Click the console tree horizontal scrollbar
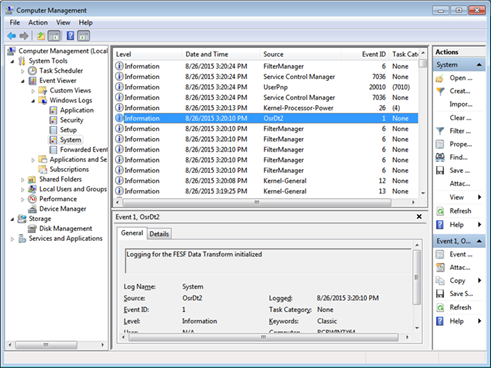Viewport: 491px width, 368px height. (x=46, y=345)
